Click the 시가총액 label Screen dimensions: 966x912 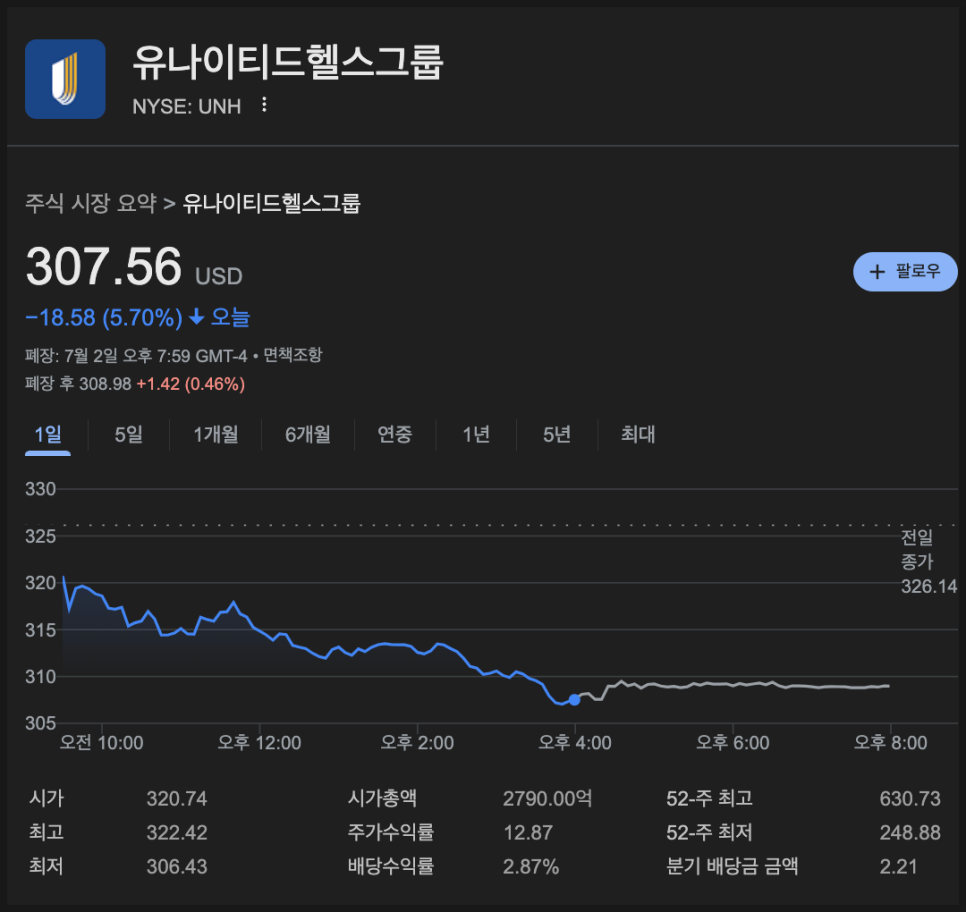coord(382,799)
